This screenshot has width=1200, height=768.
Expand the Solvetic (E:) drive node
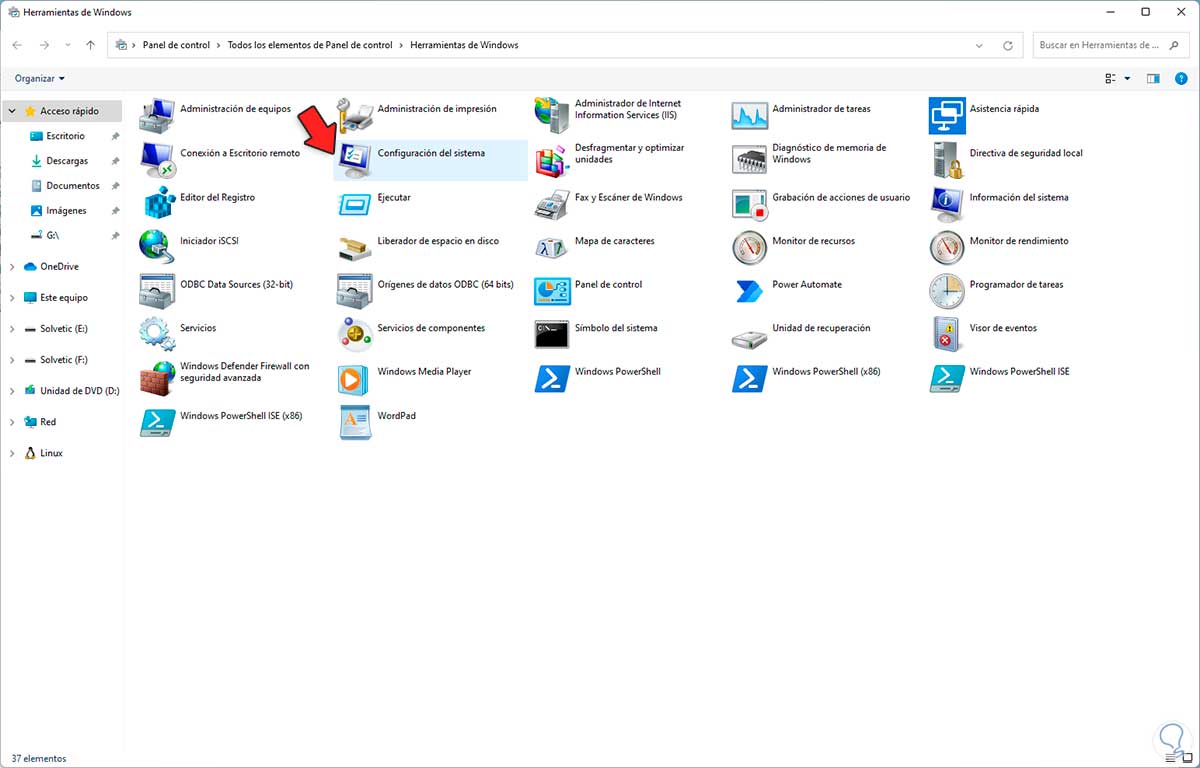pos(12,329)
